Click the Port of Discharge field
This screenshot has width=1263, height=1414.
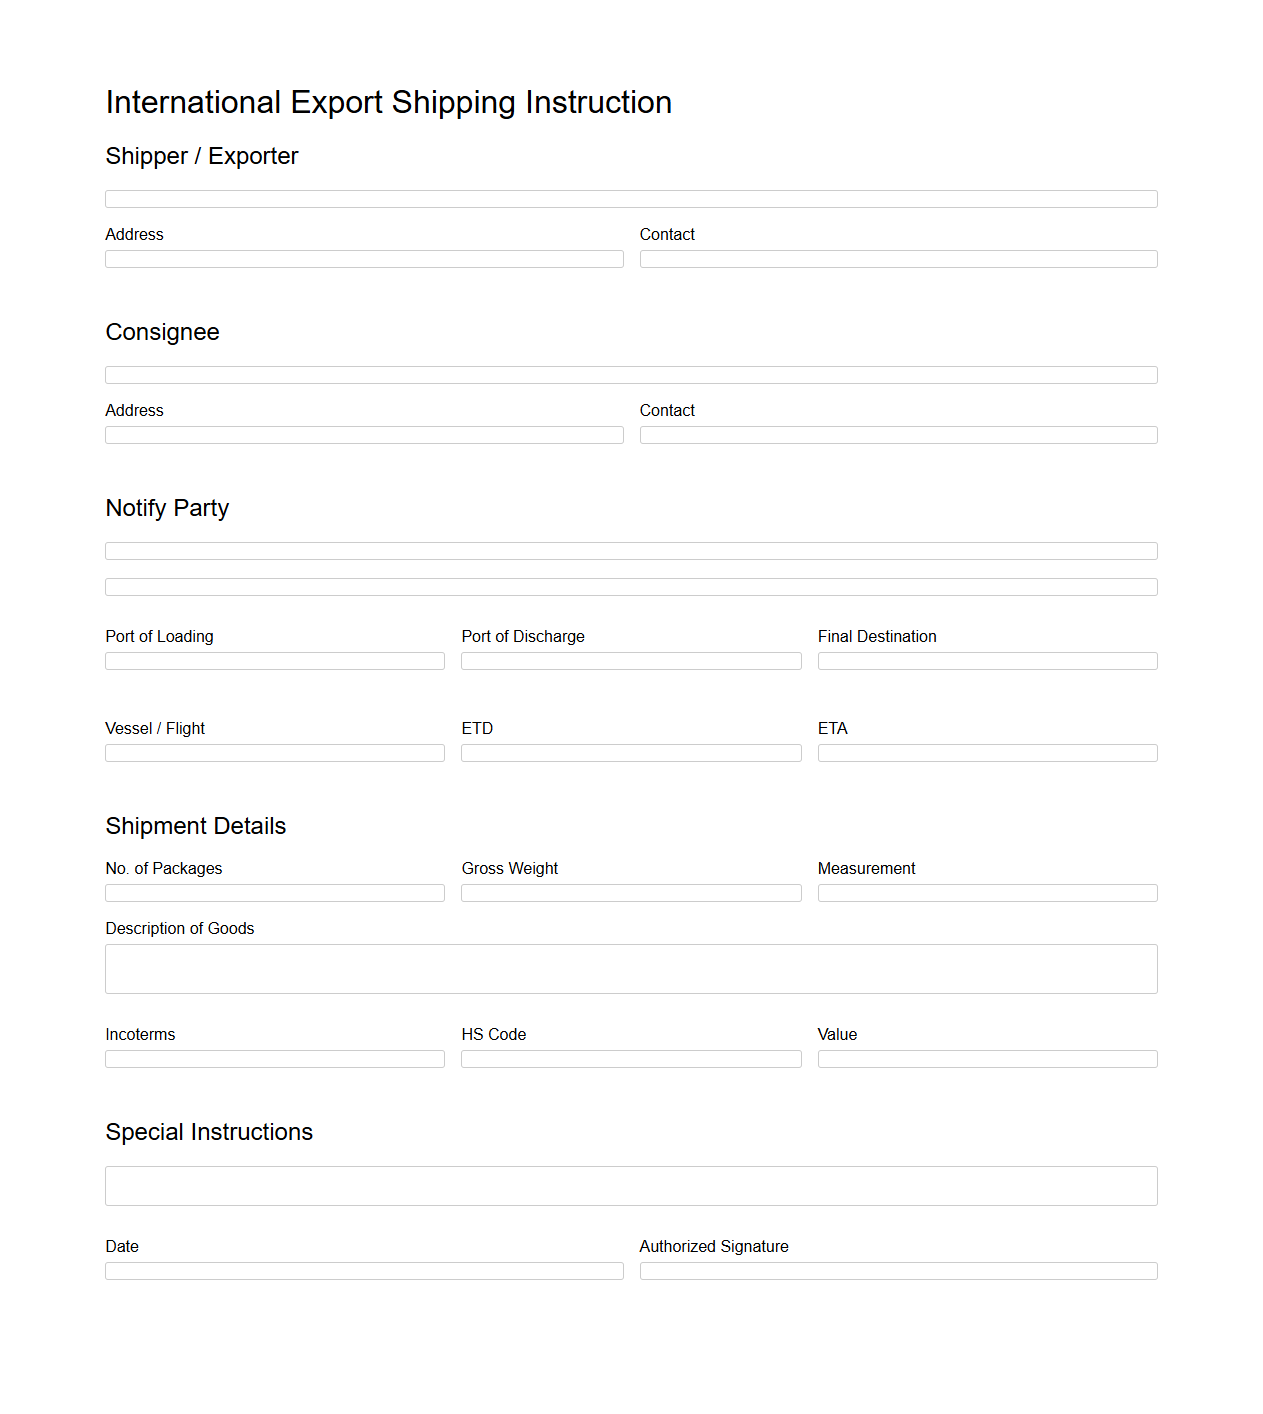pyautogui.click(x=631, y=660)
